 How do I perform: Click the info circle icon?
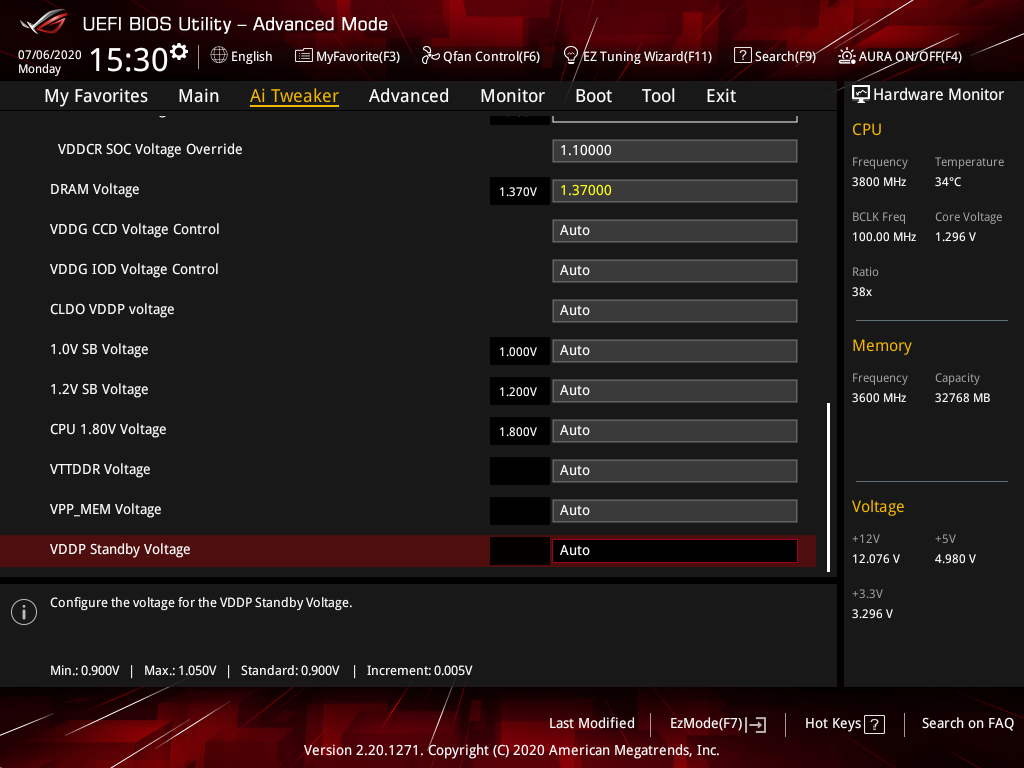[24, 612]
